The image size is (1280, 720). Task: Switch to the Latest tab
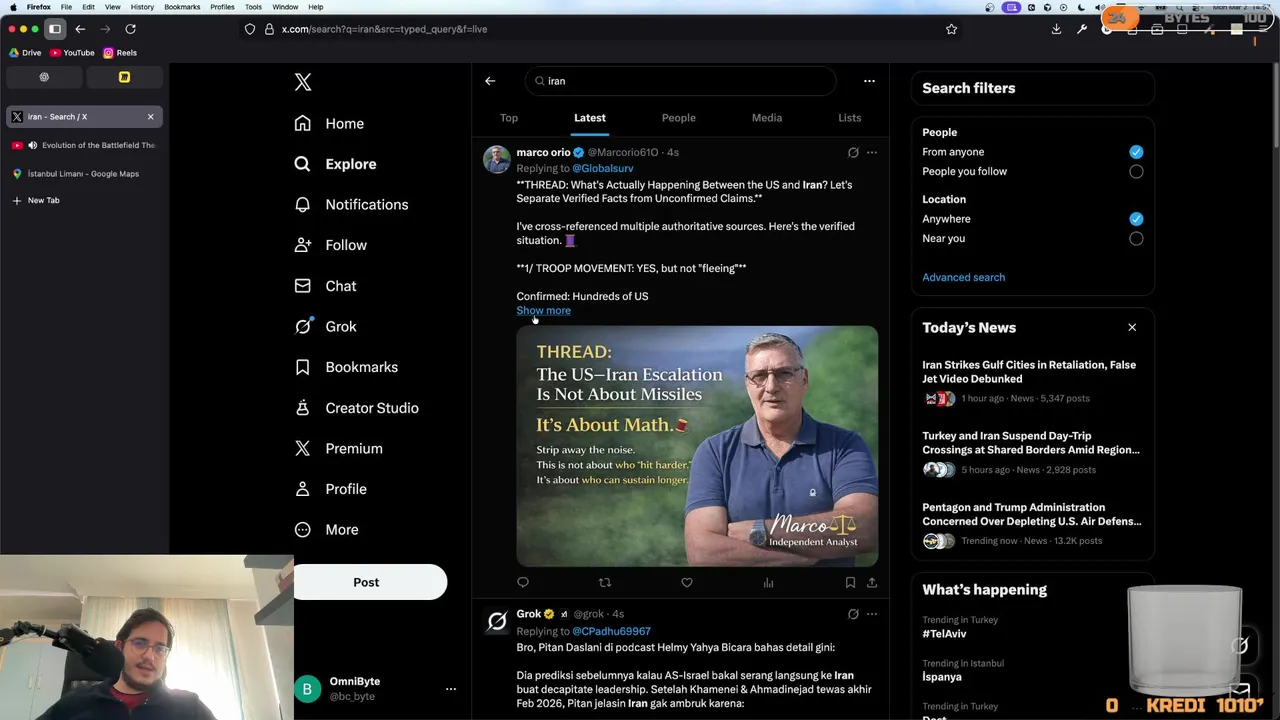pos(590,118)
